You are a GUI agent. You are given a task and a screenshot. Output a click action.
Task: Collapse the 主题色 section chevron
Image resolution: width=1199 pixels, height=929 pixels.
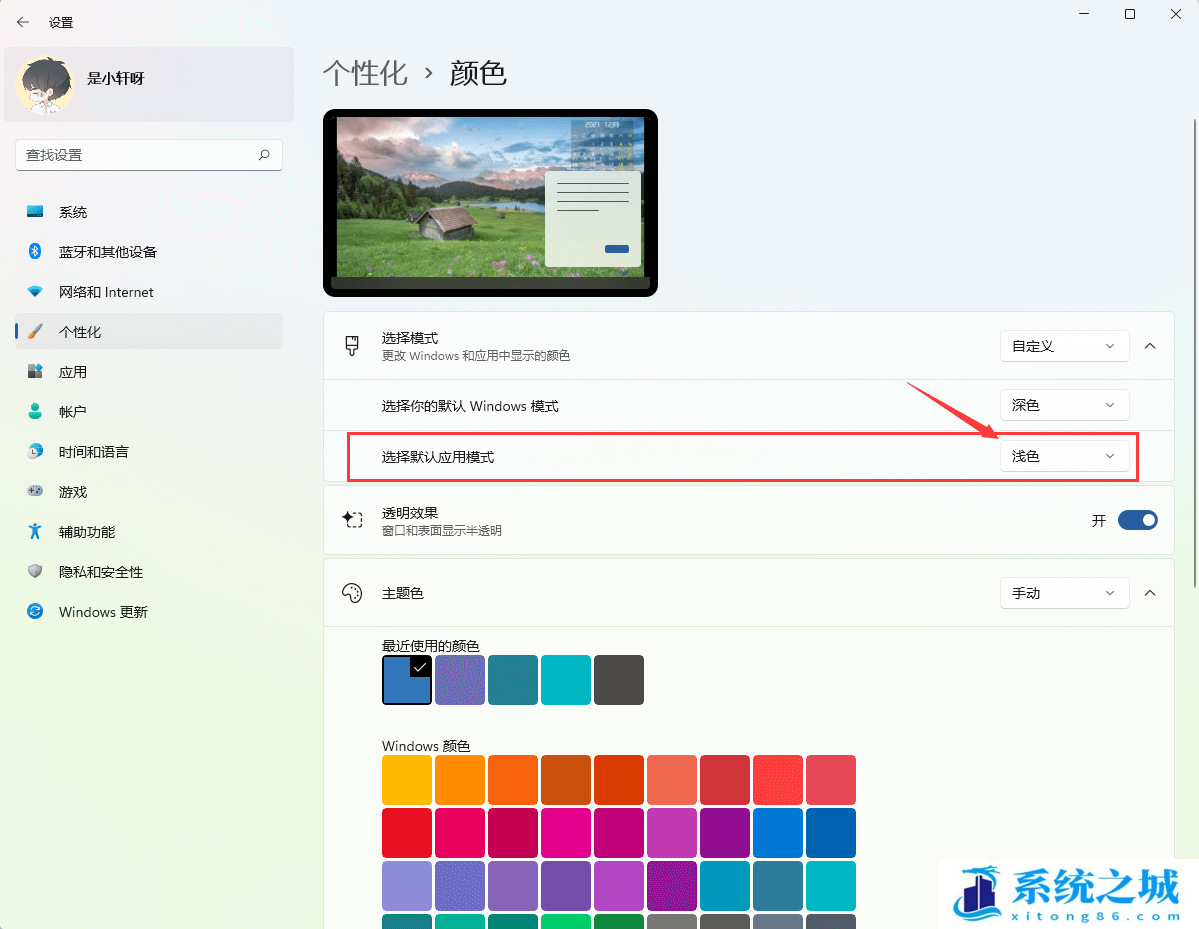point(1149,593)
